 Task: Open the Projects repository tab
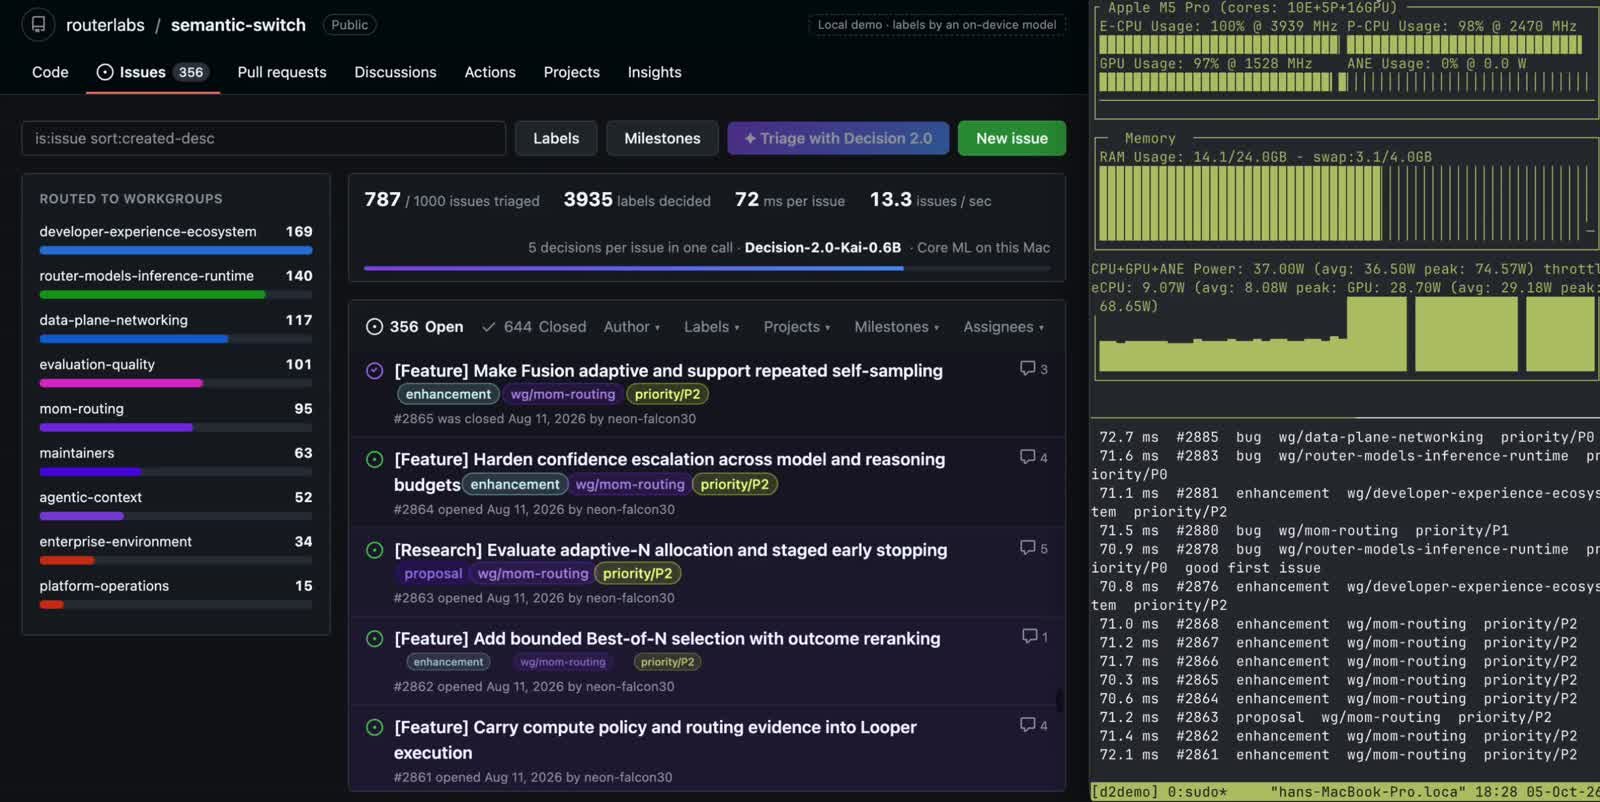(x=572, y=72)
